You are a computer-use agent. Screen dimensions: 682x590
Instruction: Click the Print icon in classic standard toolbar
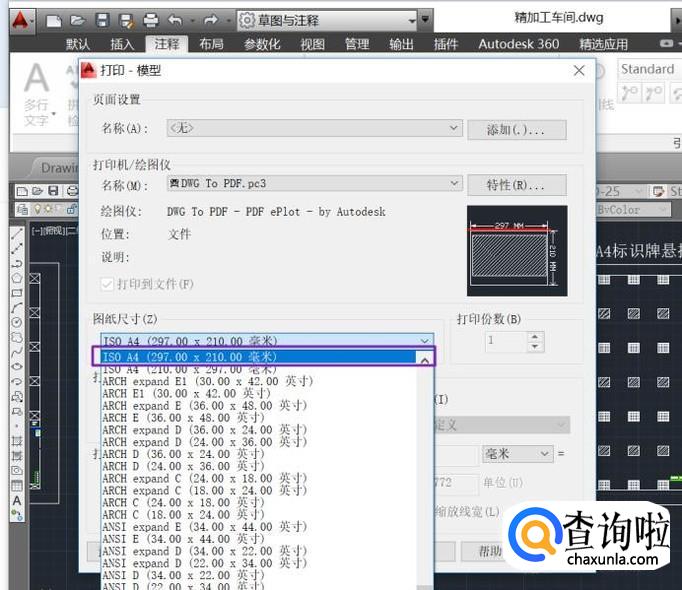coord(72,191)
